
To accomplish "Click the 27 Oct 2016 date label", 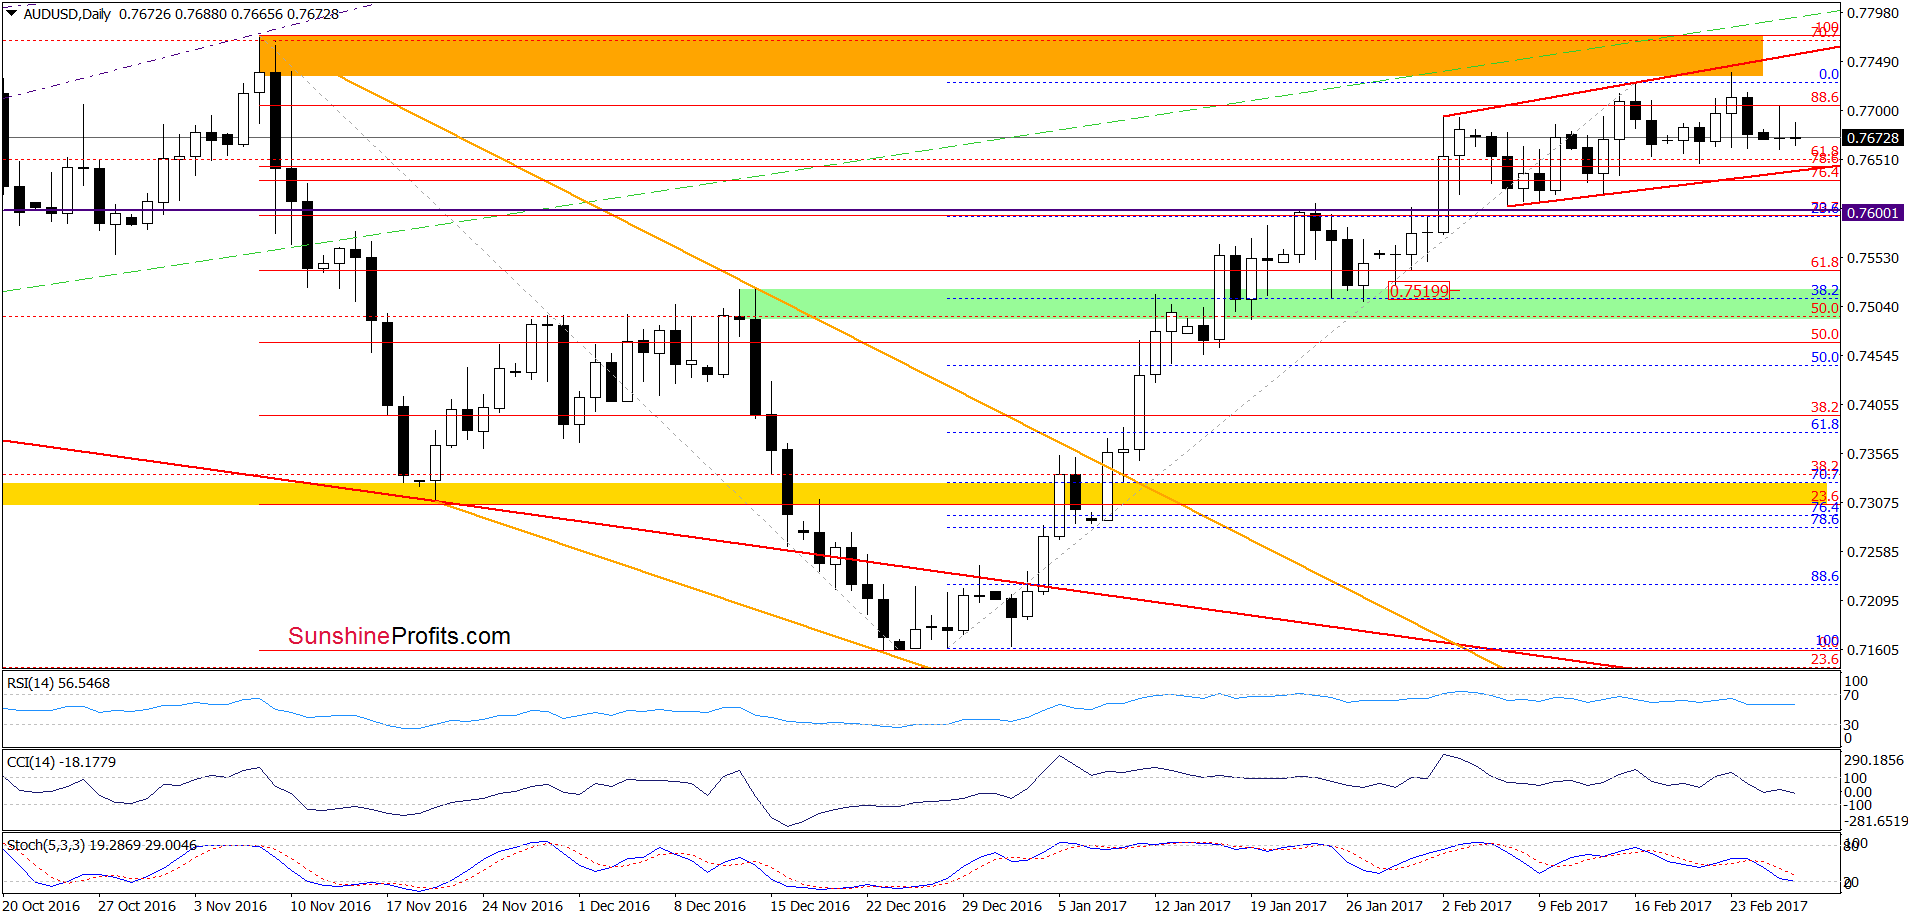I will tap(137, 906).
